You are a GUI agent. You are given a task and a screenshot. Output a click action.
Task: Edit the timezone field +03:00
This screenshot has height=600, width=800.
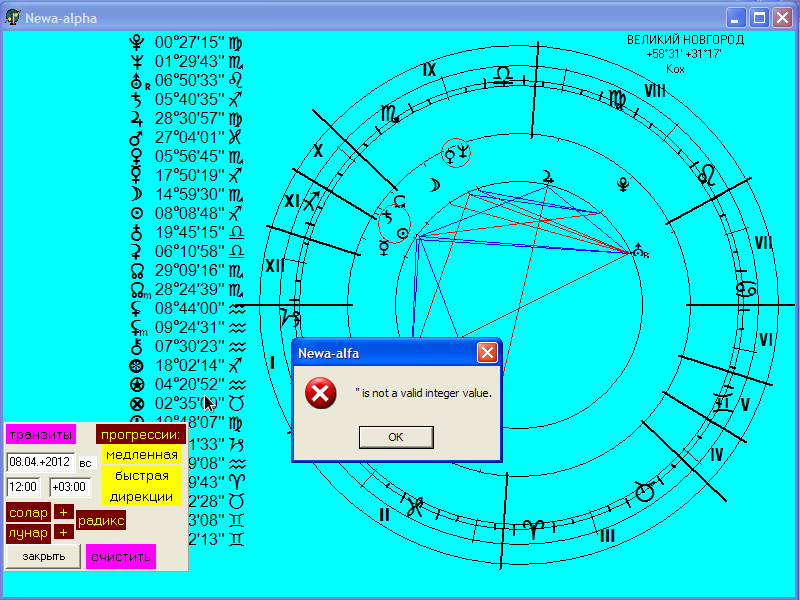[70, 487]
